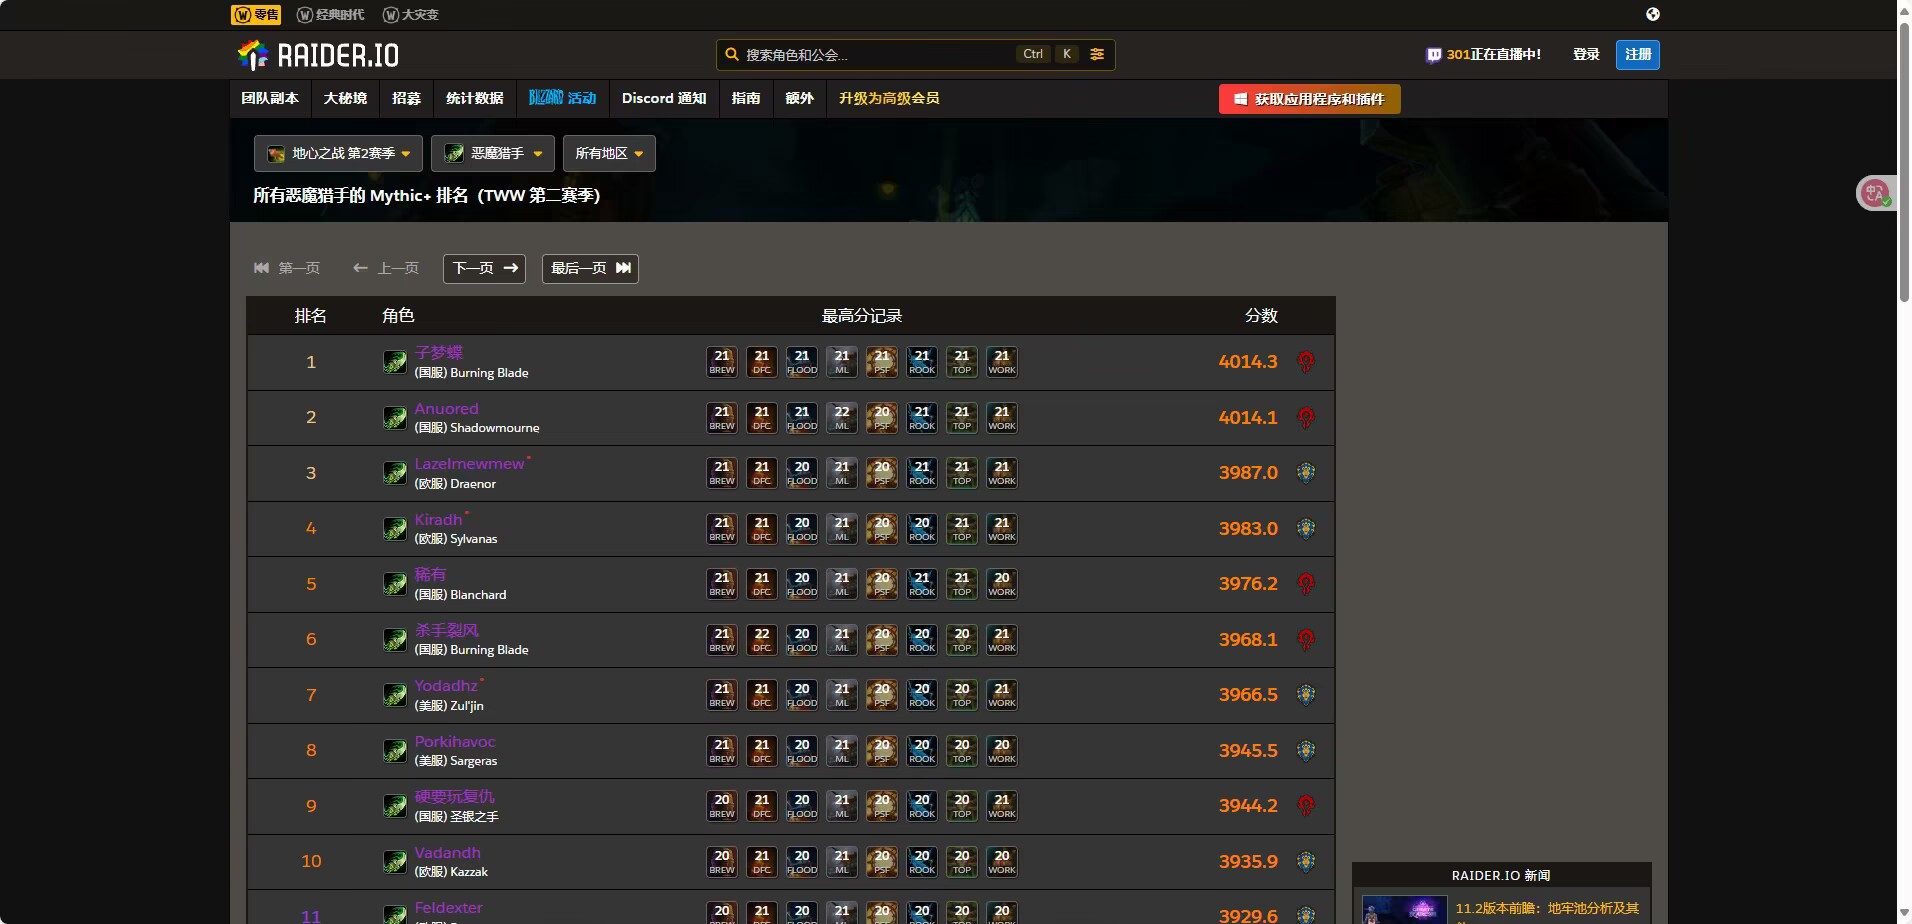Viewport: 1912px width, 924px height.
Task: Click the 登录 login link
Action: pyautogui.click(x=1586, y=54)
